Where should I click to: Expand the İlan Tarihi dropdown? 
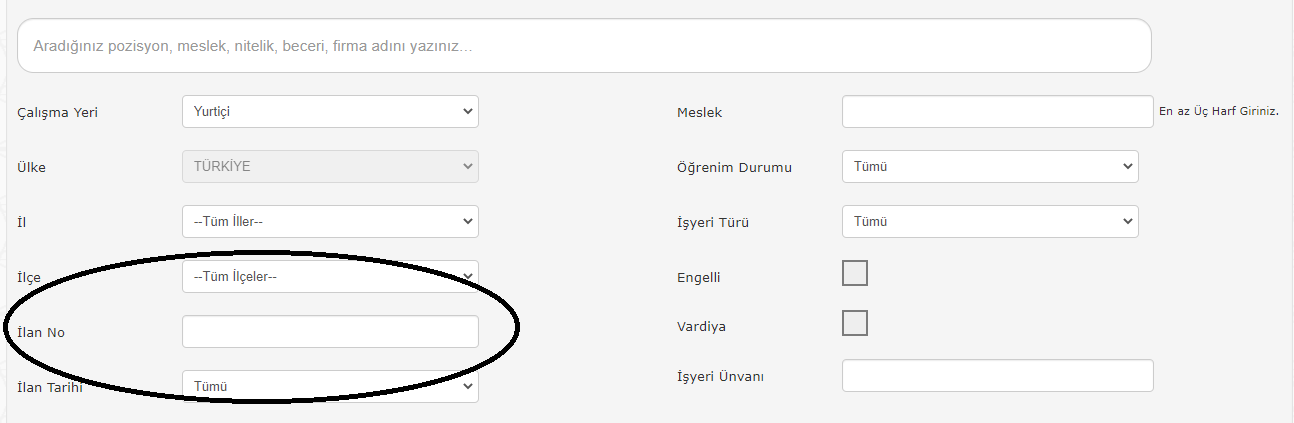click(x=330, y=386)
